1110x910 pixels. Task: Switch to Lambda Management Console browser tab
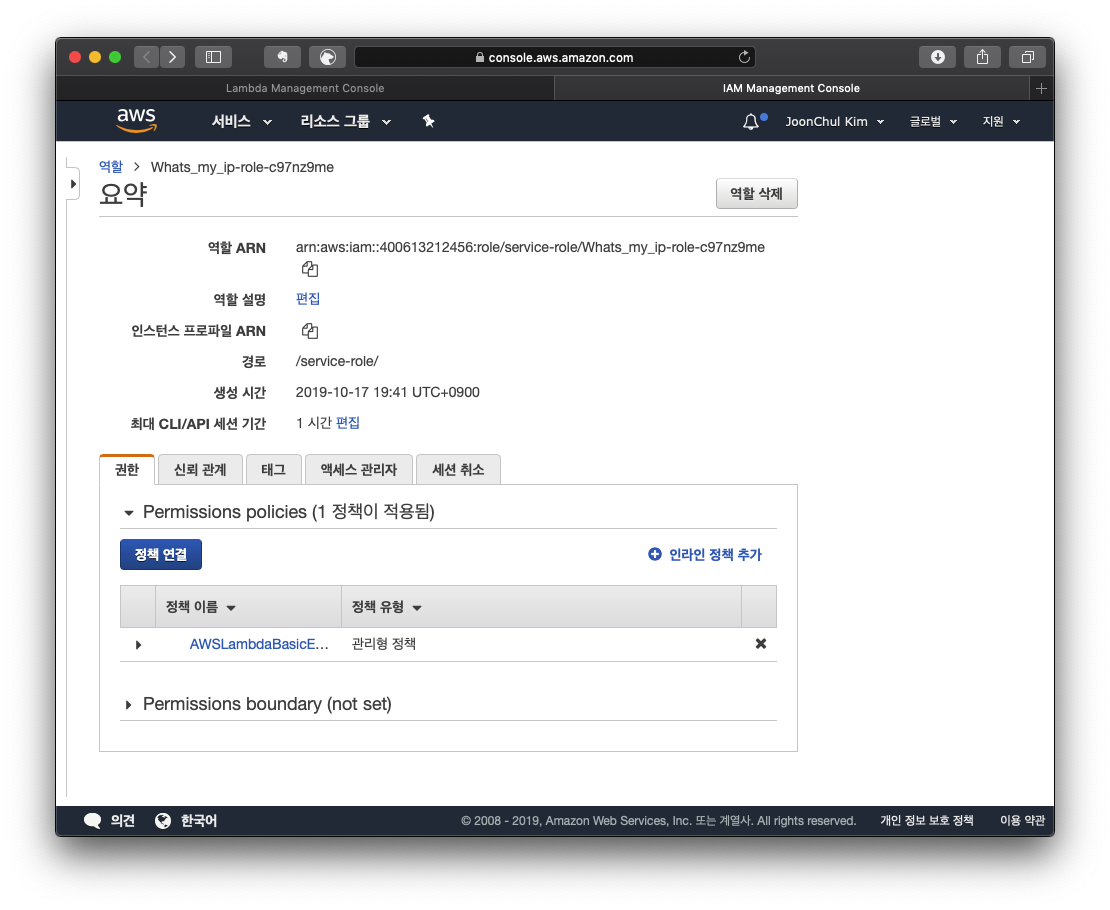[305, 88]
